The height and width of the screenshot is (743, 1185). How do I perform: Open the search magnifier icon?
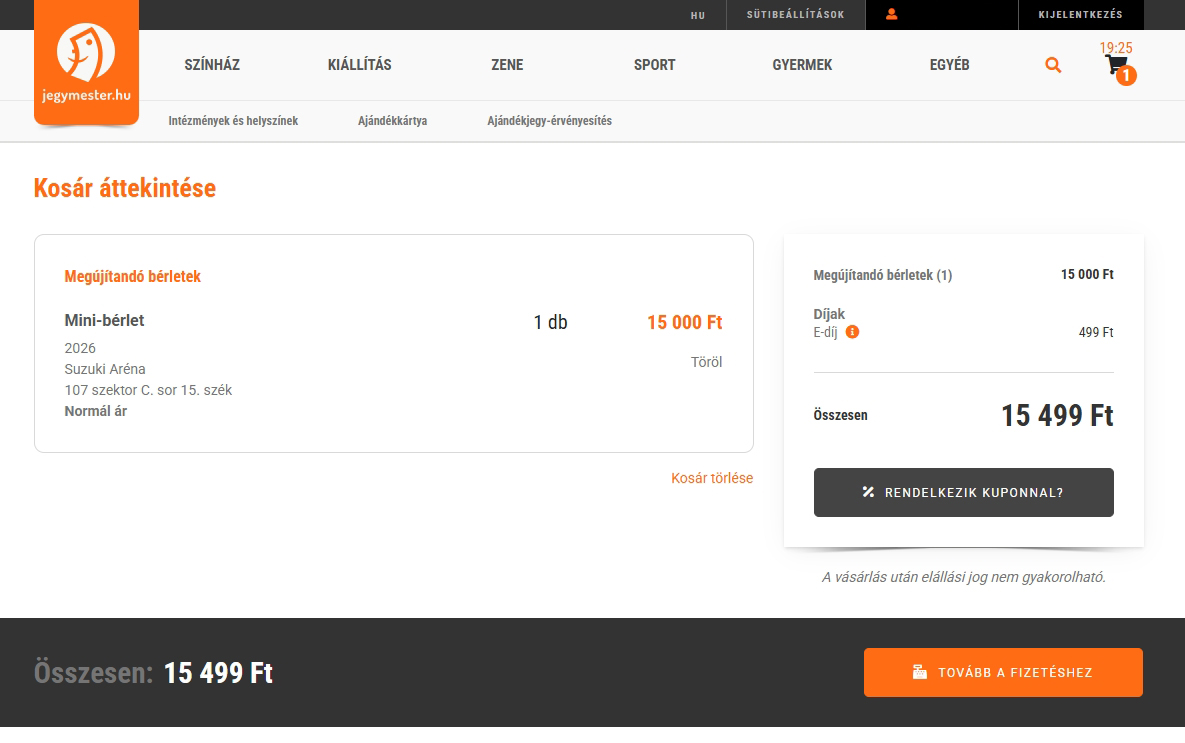tap(1053, 65)
